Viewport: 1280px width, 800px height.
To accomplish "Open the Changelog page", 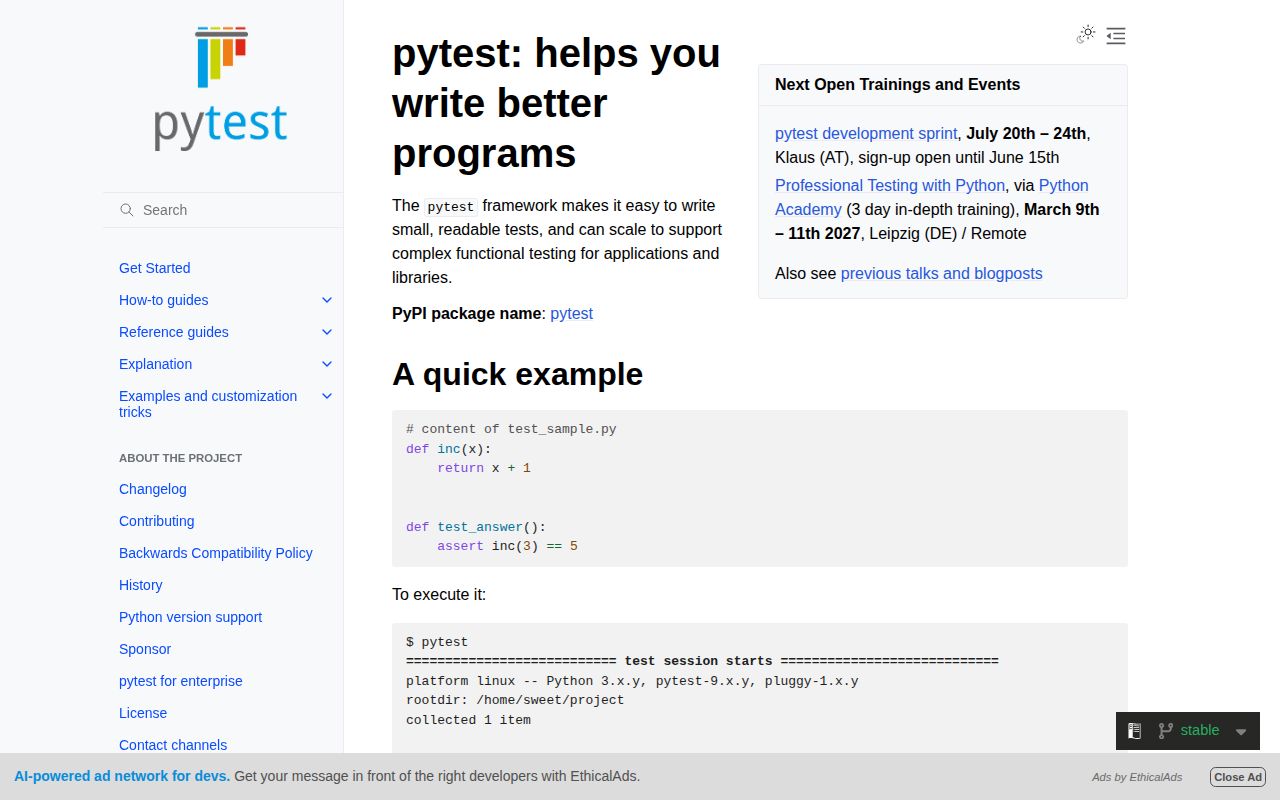I will pyautogui.click(x=153, y=489).
